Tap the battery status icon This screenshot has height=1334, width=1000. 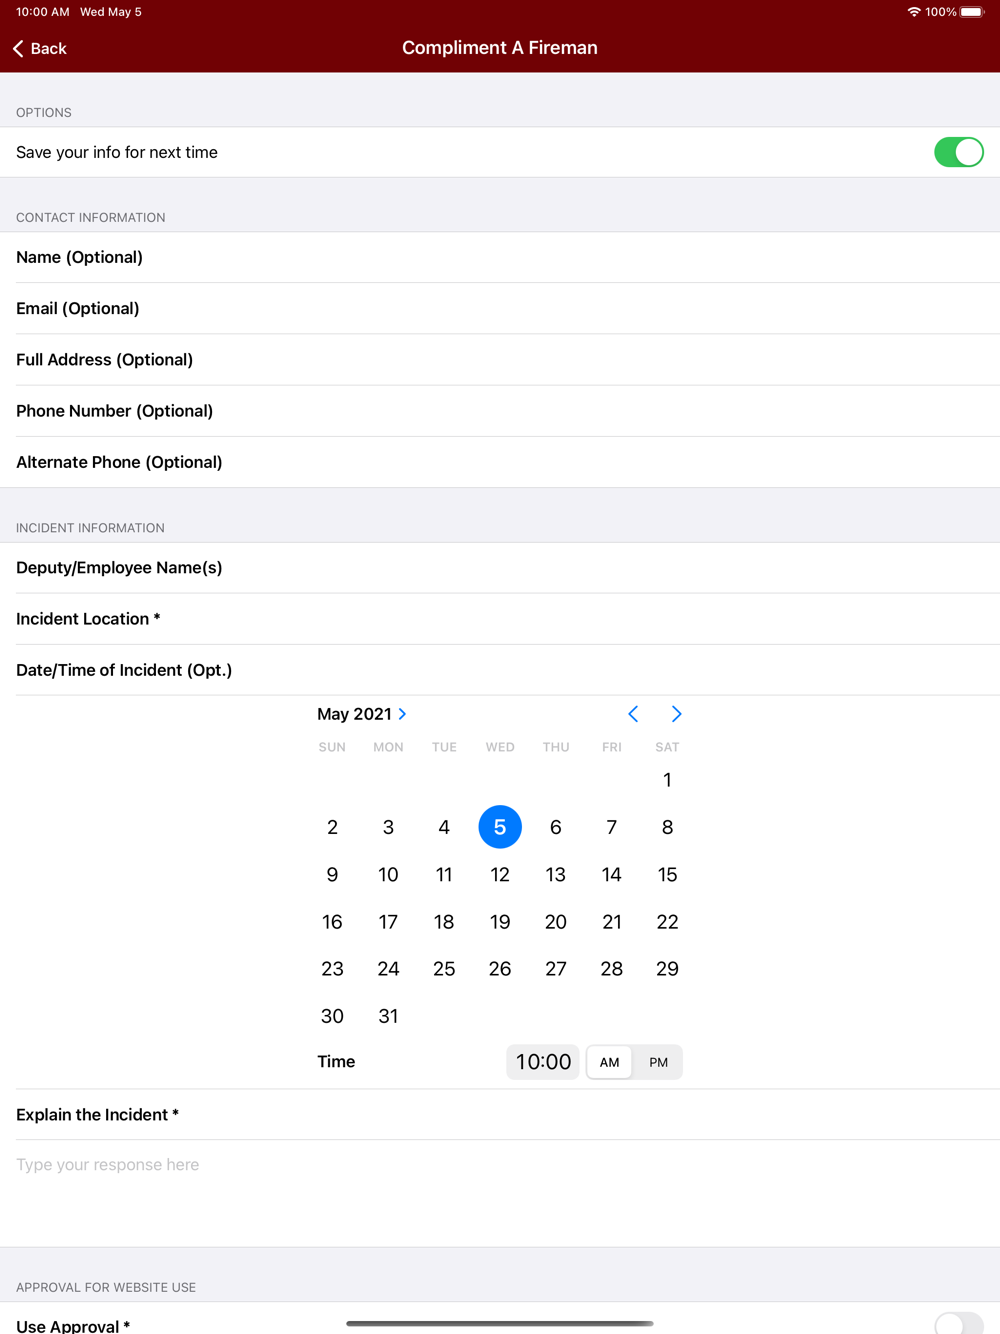pyautogui.click(x=972, y=12)
